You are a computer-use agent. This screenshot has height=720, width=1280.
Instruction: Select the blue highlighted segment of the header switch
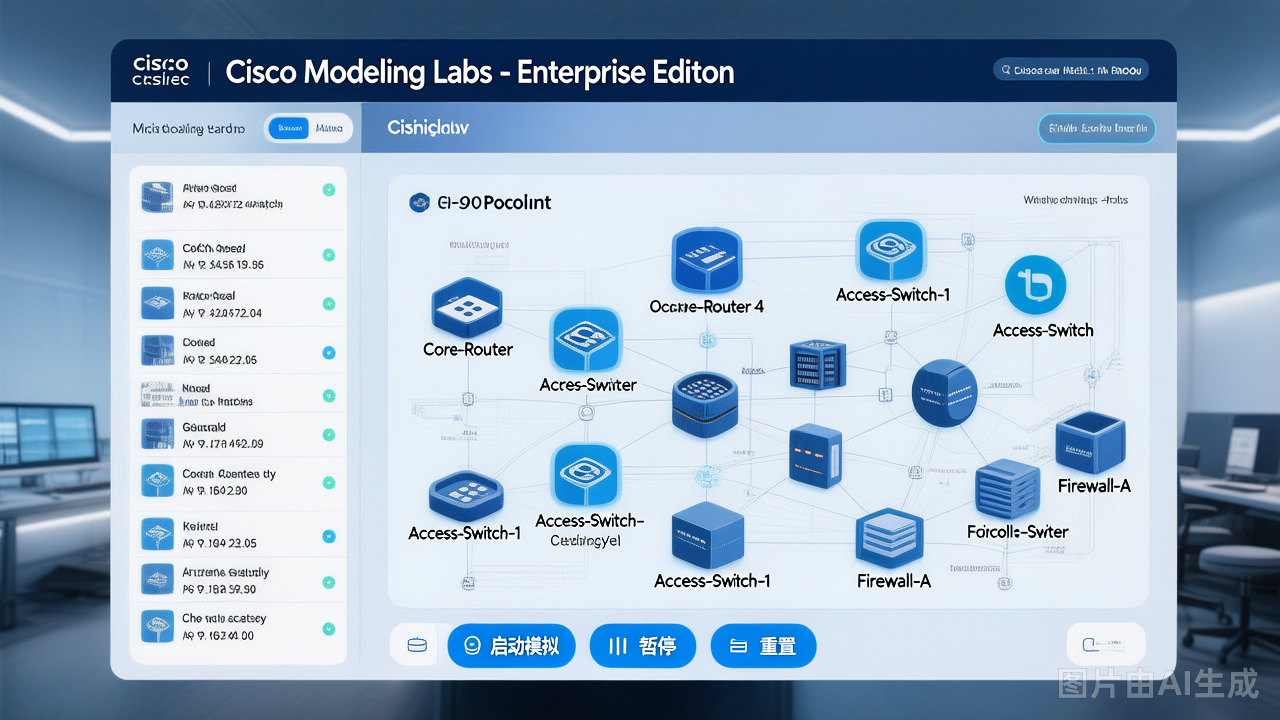tap(291, 128)
